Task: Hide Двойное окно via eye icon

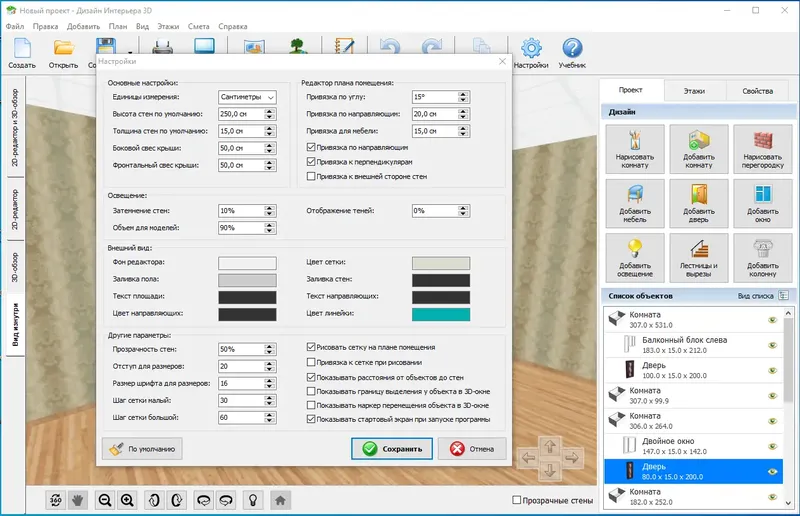Action: point(772,447)
